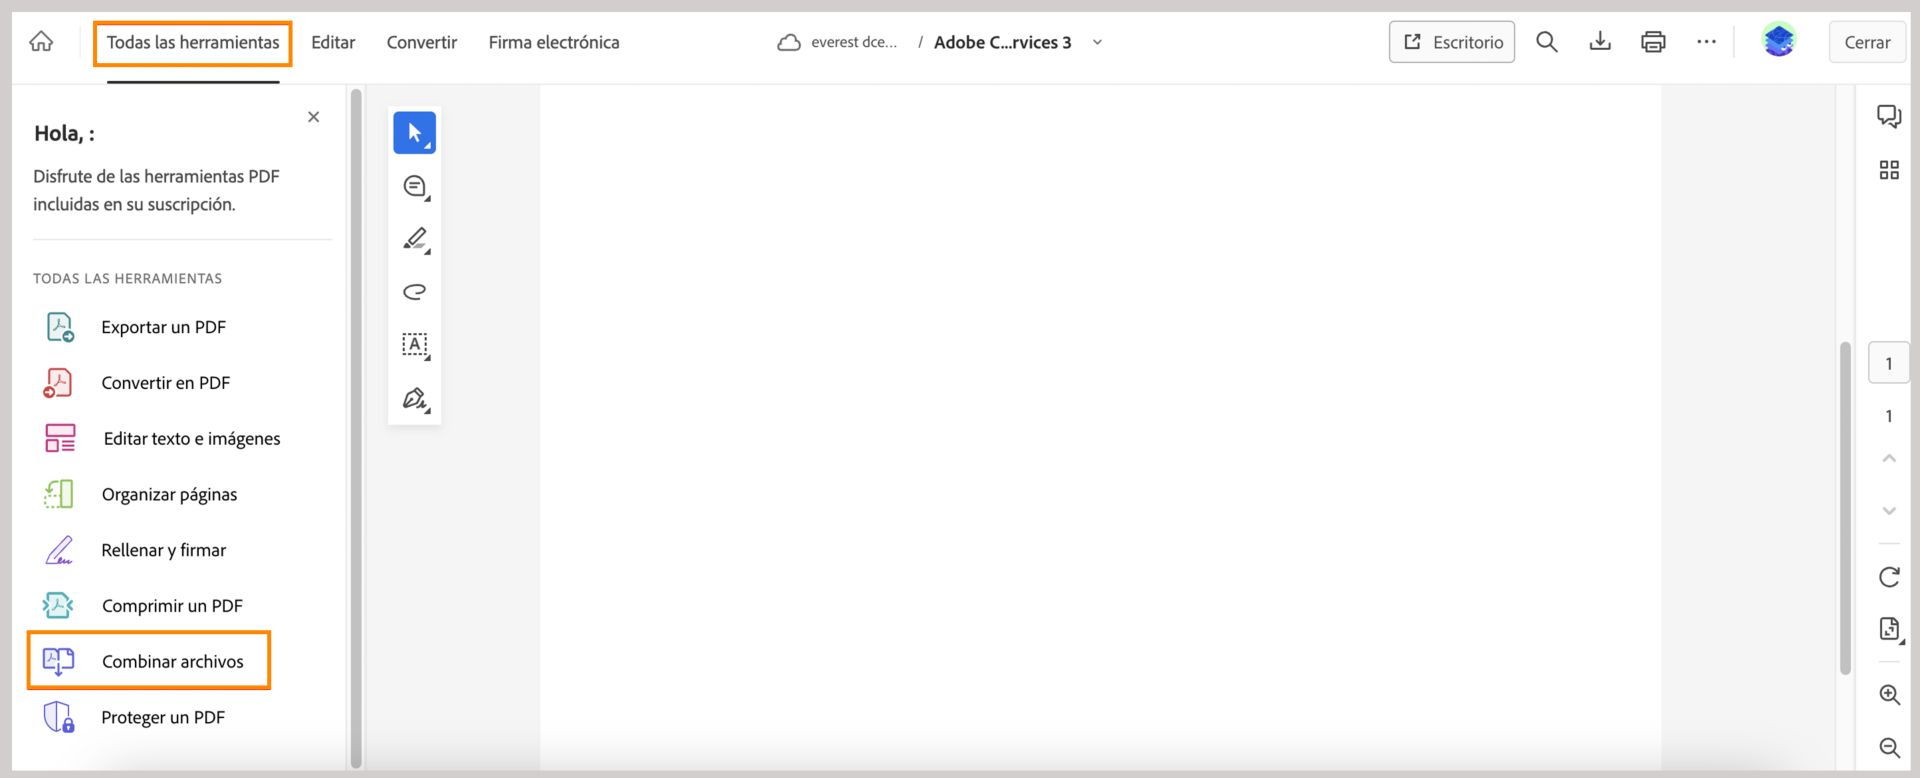The image size is (1920, 778).
Task: Select the arrow selection tool
Action: pyautogui.click(x=414, y=133)
